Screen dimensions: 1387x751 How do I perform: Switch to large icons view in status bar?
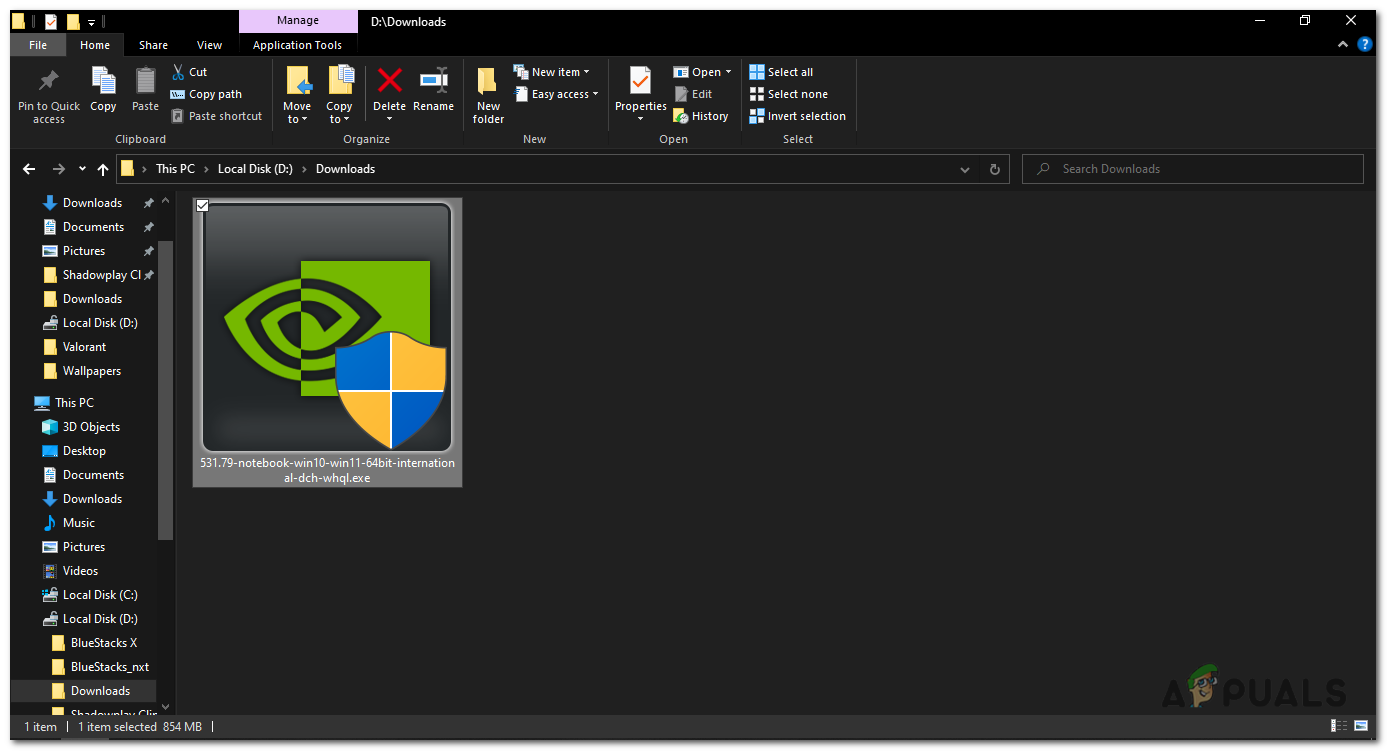pos(1360,727)
